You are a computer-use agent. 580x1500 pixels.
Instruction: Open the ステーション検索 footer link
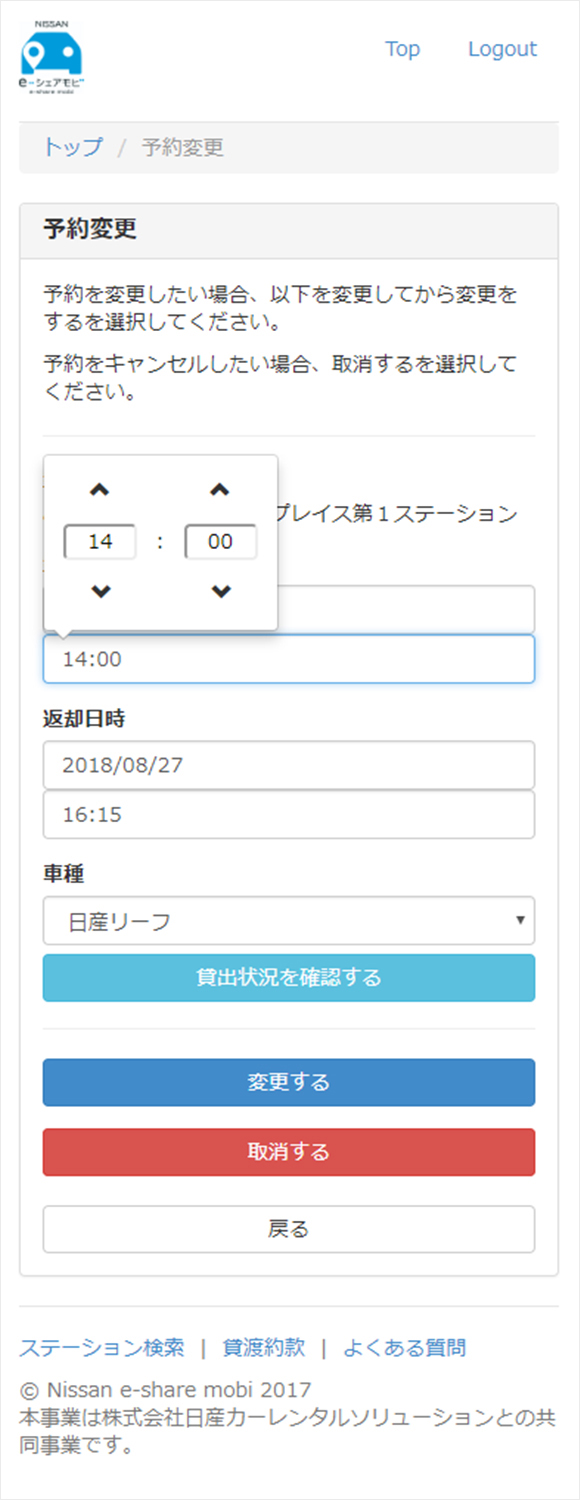pos(102,1348)
